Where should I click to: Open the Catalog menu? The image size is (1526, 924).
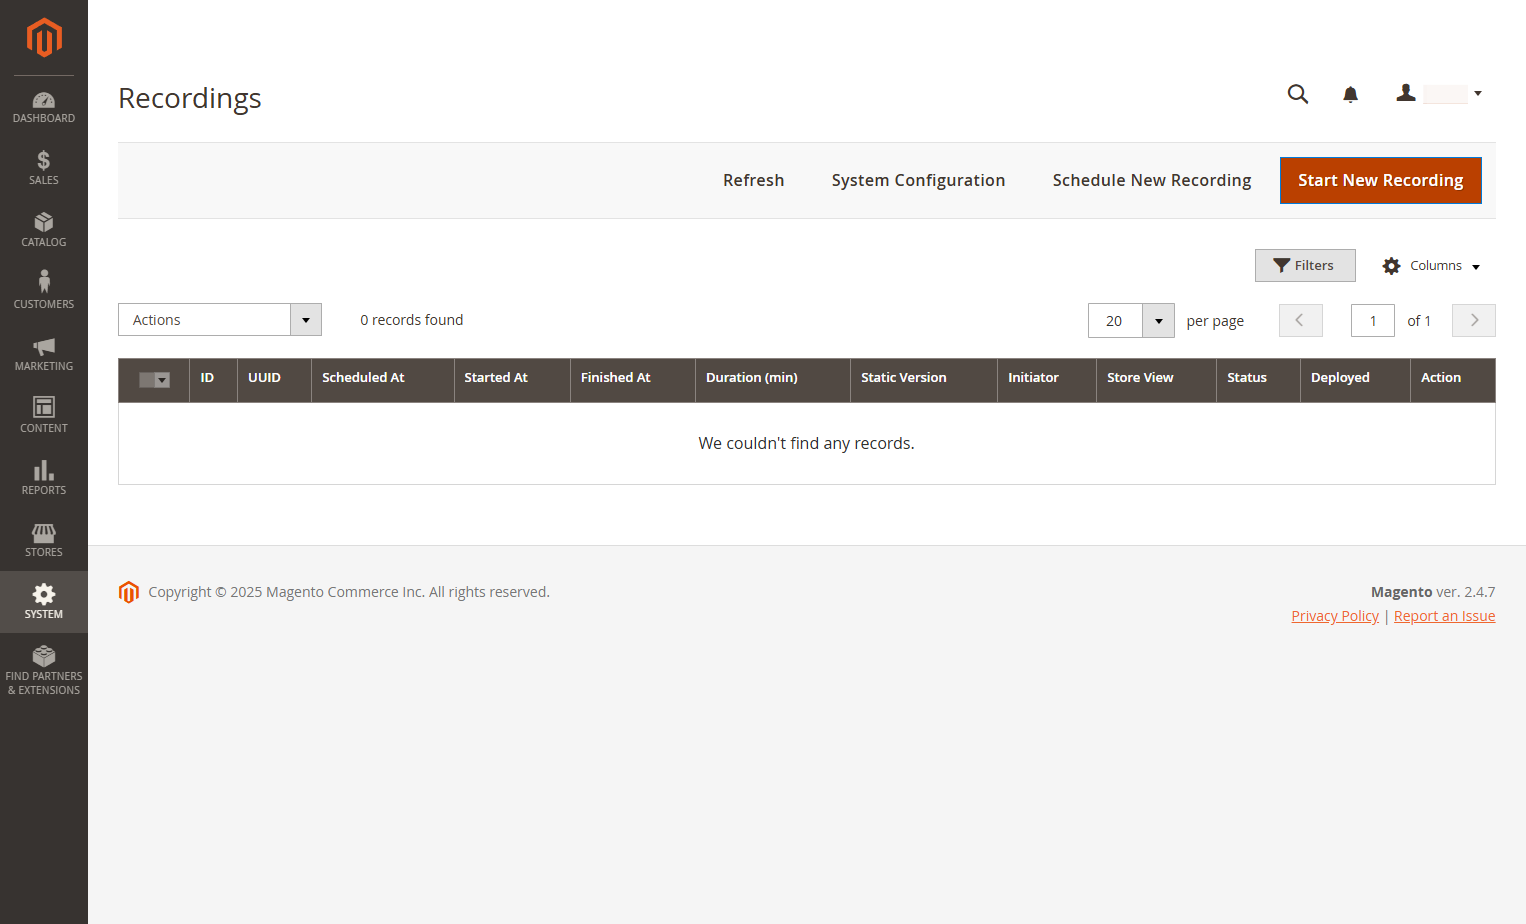pos(44,230)
